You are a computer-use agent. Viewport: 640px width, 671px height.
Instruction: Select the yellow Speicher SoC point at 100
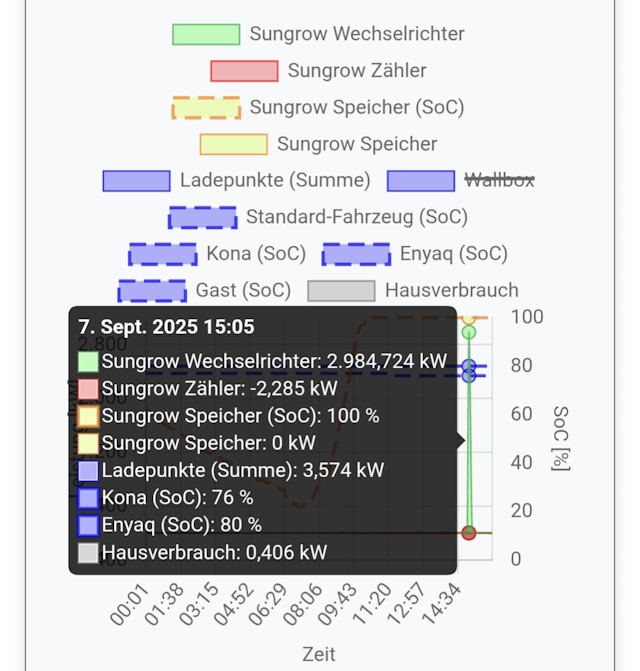(x=469, y=319)
